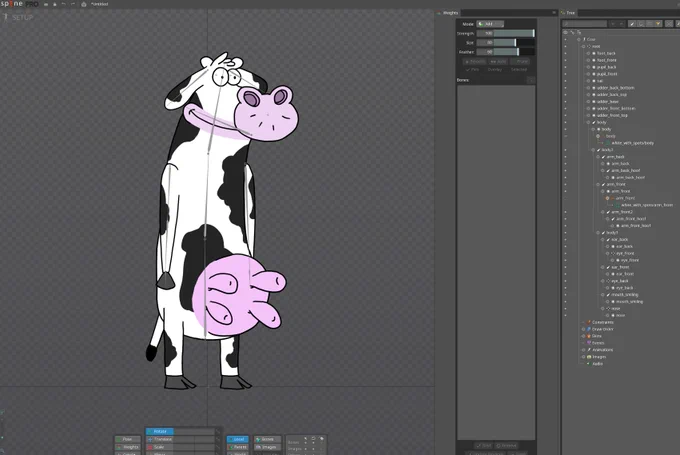Select the Rotate tool
Image resolution: width=680 pixels, height=455 pixels.
(160, 432)
